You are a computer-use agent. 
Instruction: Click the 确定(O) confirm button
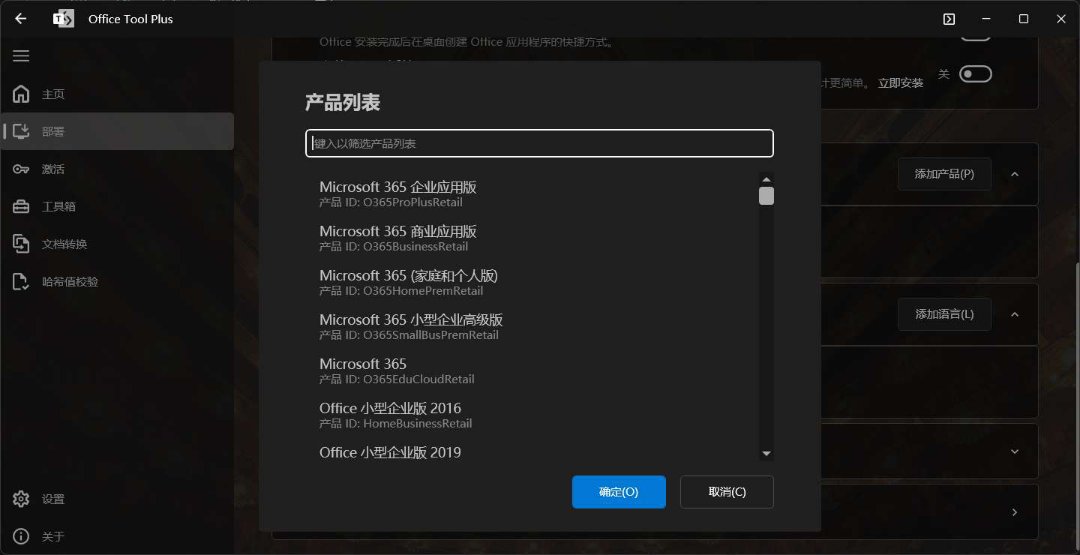618,492
